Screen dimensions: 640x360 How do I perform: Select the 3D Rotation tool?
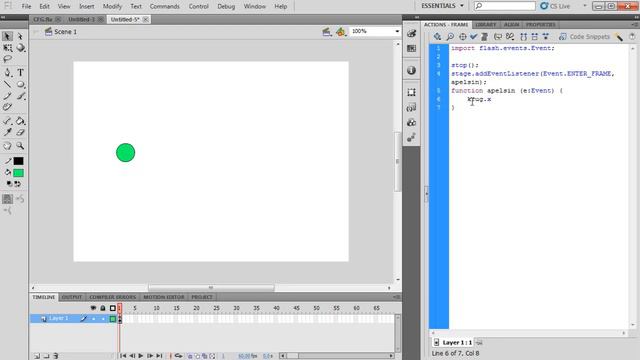(x=20, y=48)
